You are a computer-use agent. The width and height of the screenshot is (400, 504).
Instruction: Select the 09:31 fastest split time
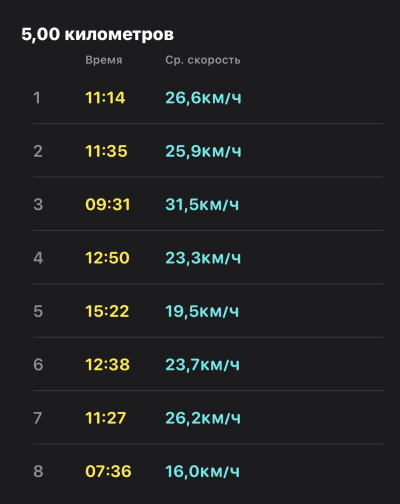pyautogui.click(x=108, y=204)
